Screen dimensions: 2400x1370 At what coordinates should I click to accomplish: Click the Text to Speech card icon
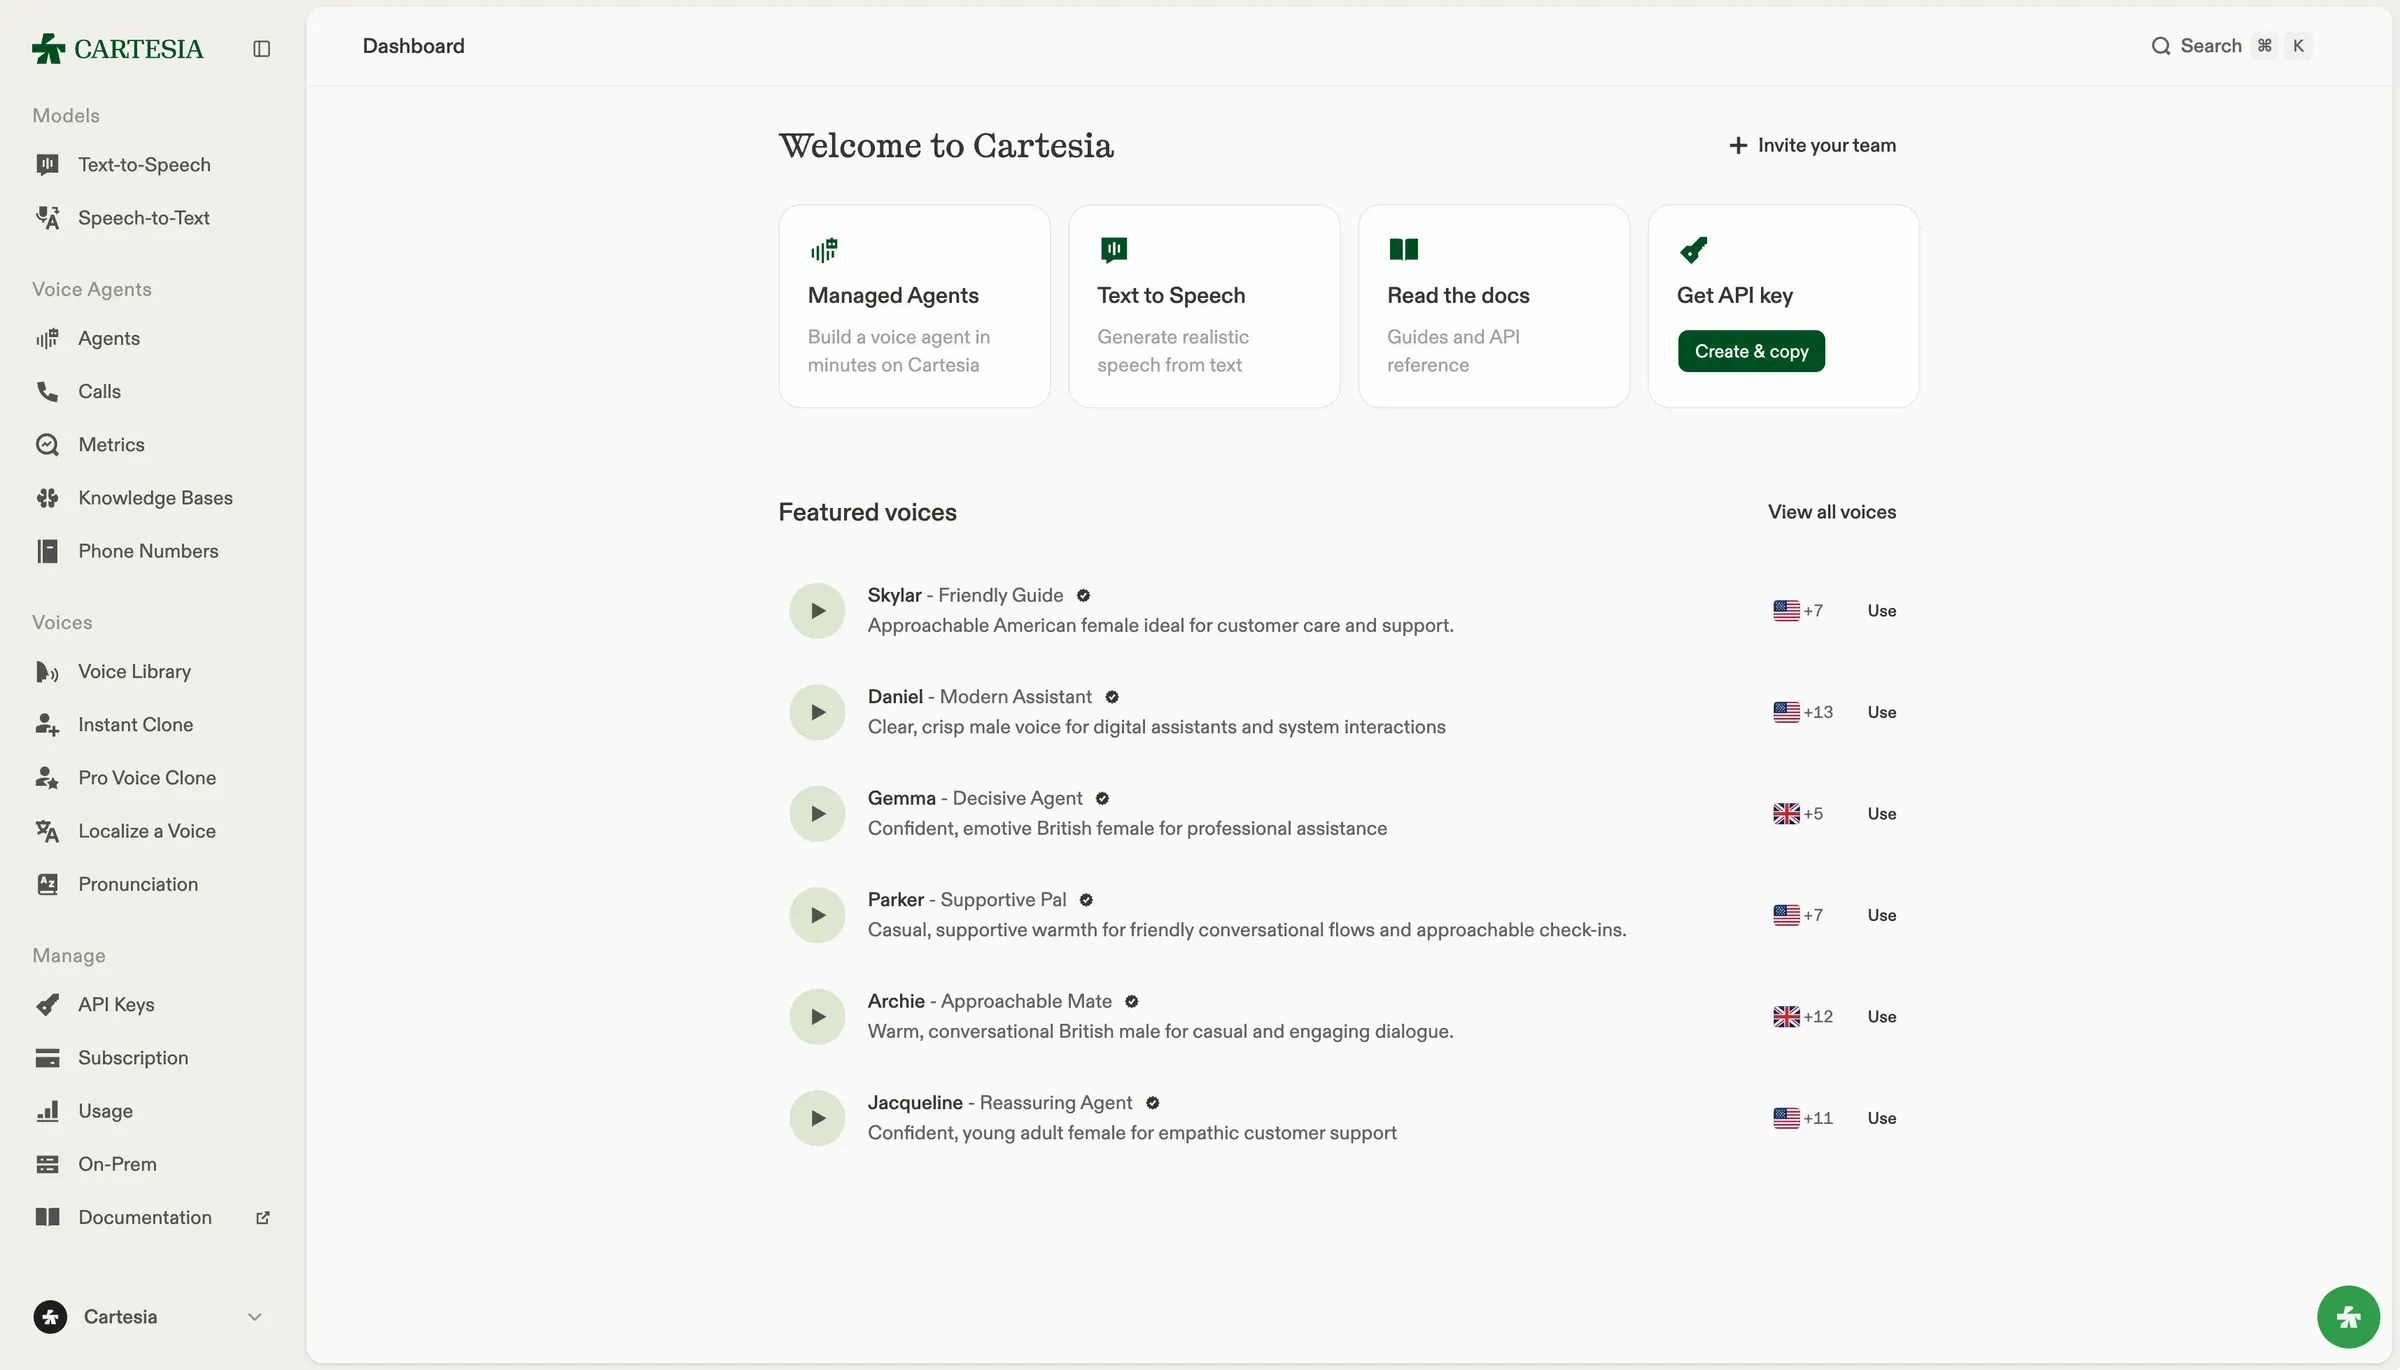[x=1113, y=249]
